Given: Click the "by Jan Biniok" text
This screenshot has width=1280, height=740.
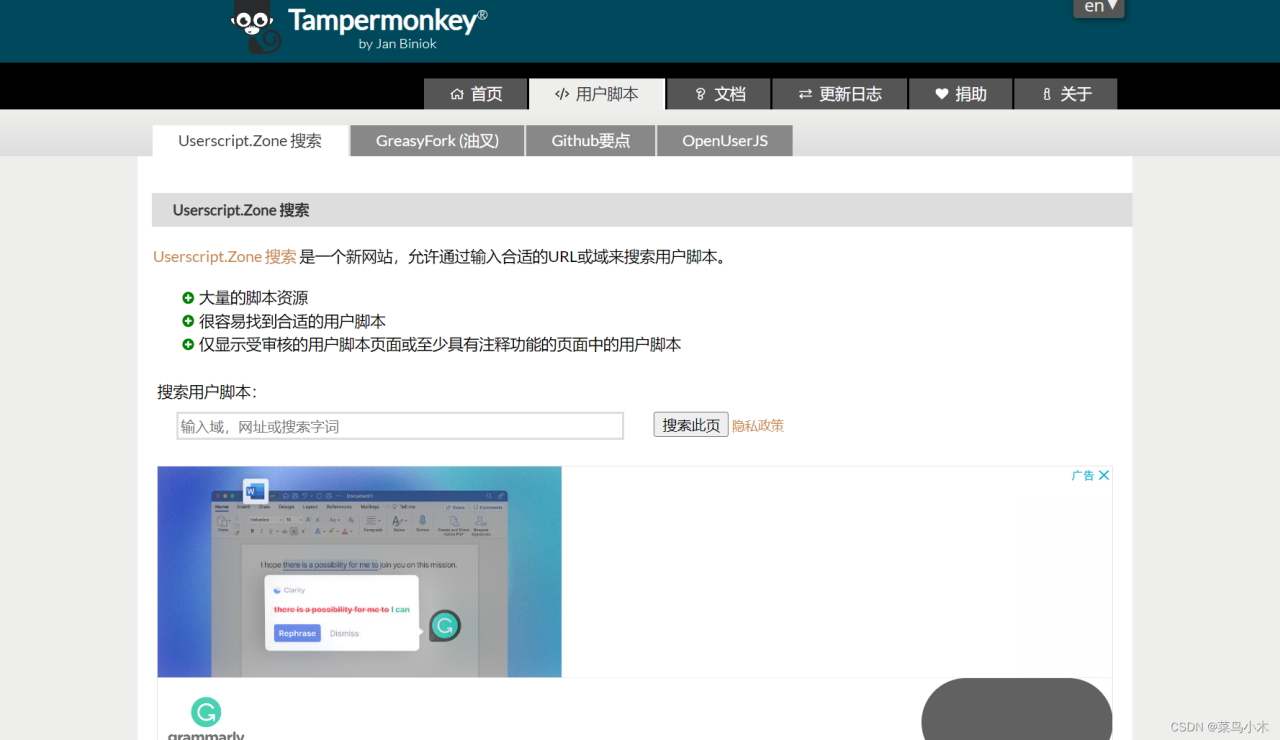Looking at the screenshot, I should click(398, 44).
